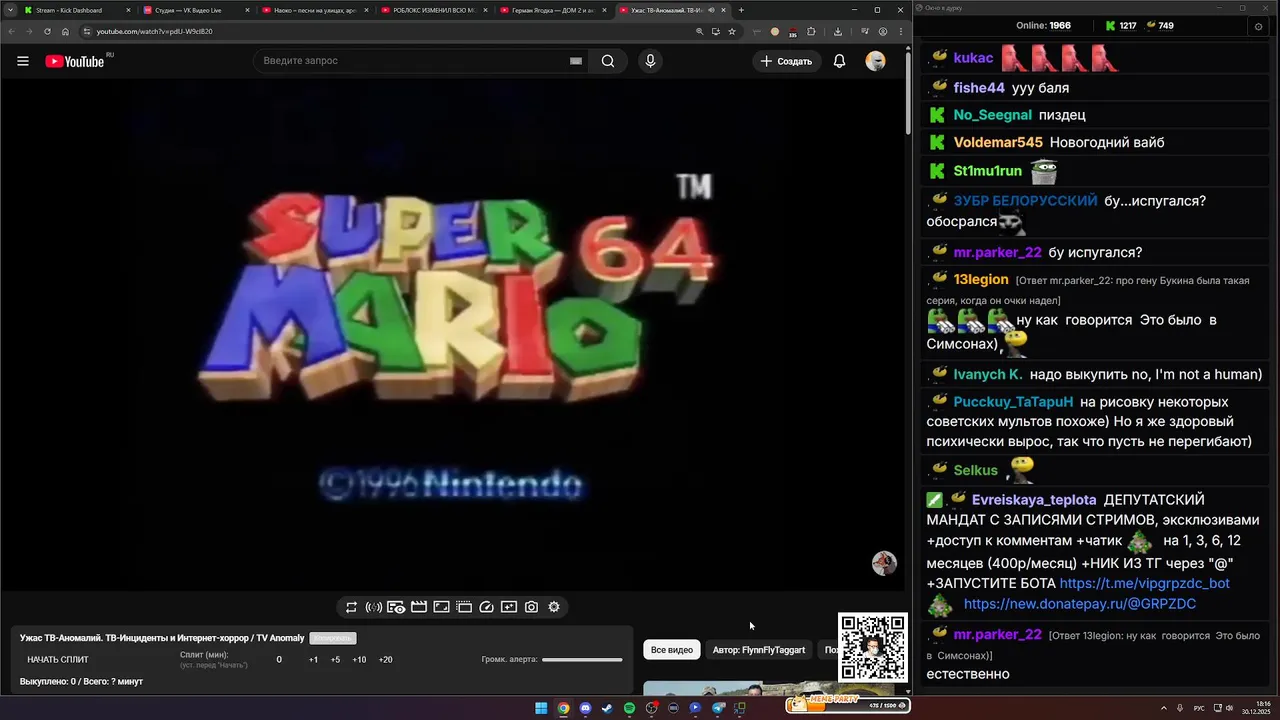The image size is (1280, 720).
Task: Click the dashed-frame window icon under video
Action: [x=464, y=607]
